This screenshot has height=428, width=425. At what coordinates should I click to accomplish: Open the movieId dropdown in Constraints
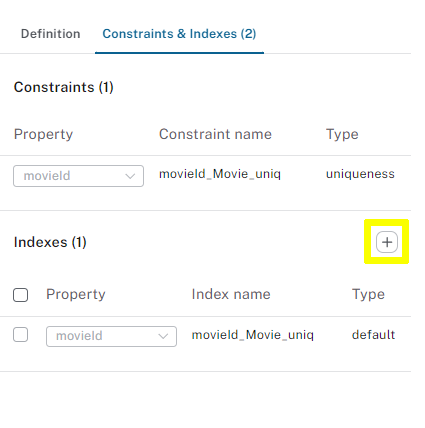(x=78, y=176)
